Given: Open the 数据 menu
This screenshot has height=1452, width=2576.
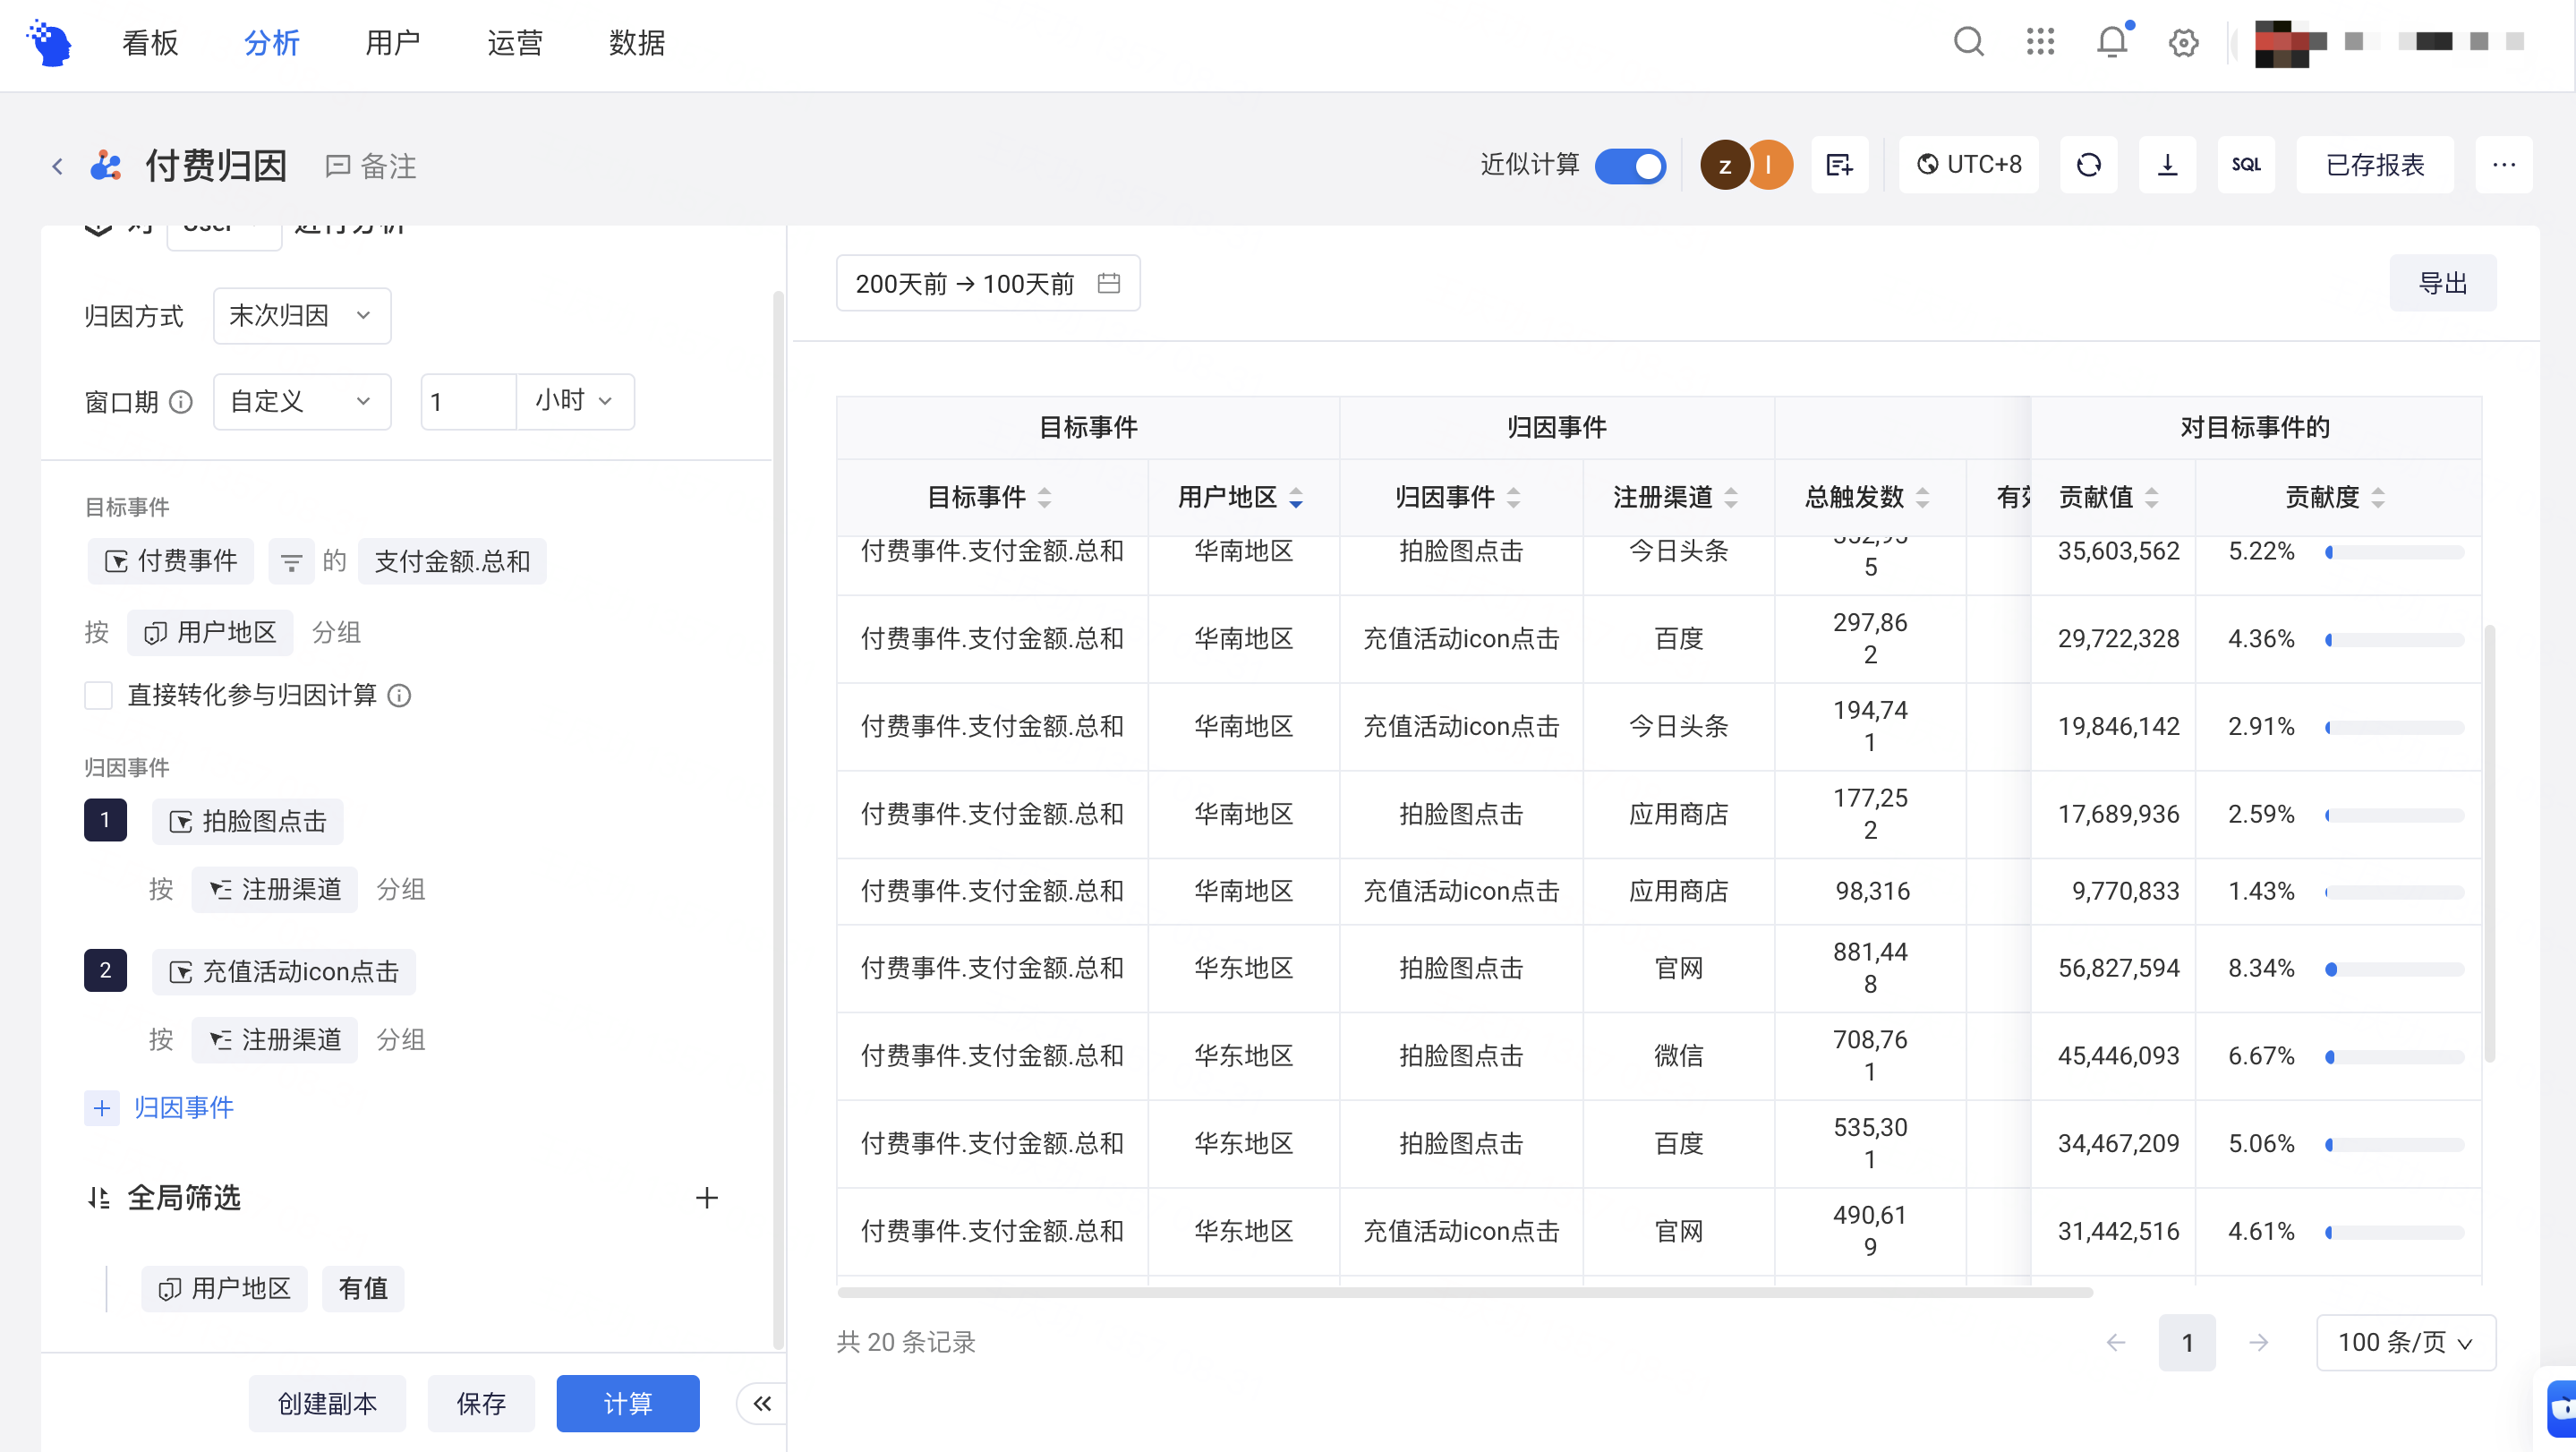Looking at the screenshot, I should point(637,43).
